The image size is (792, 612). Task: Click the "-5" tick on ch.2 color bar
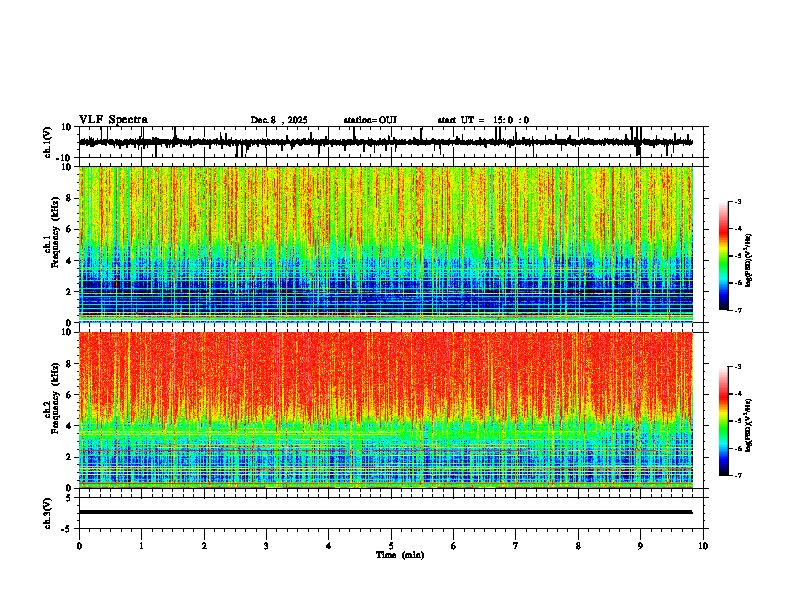738,421
